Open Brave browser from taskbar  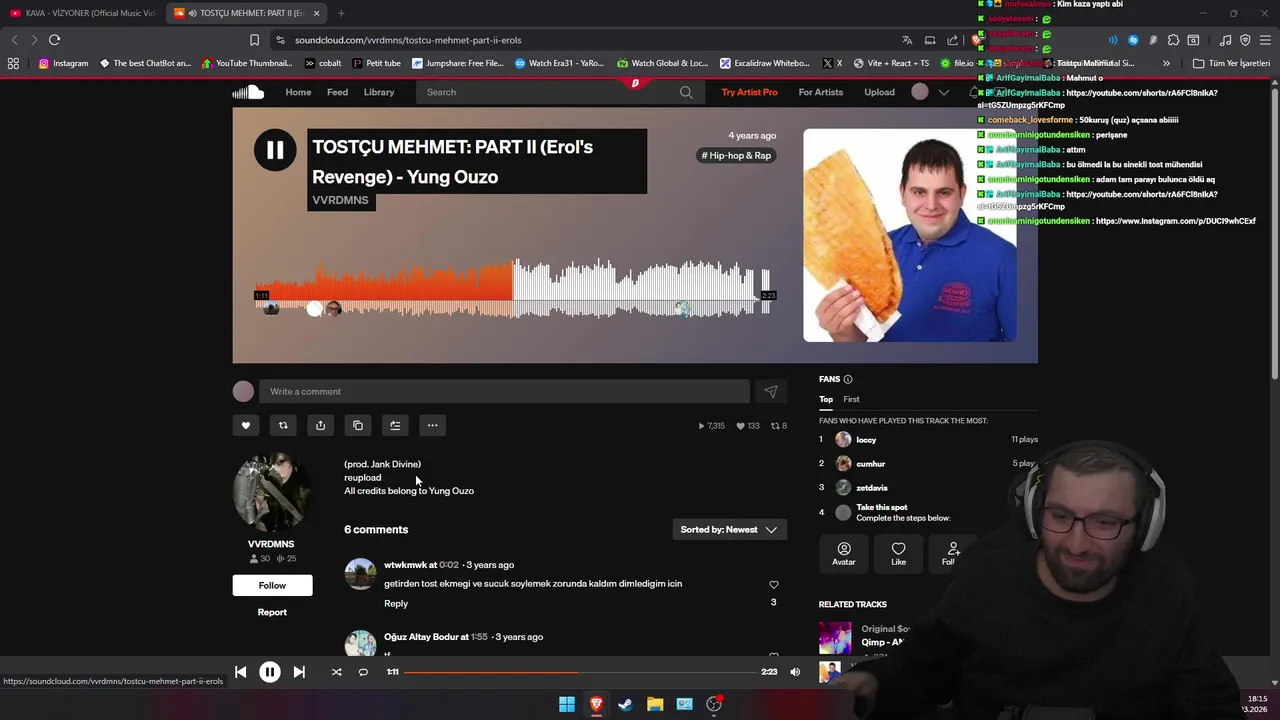pyautogui.click(x=596, y=704)
